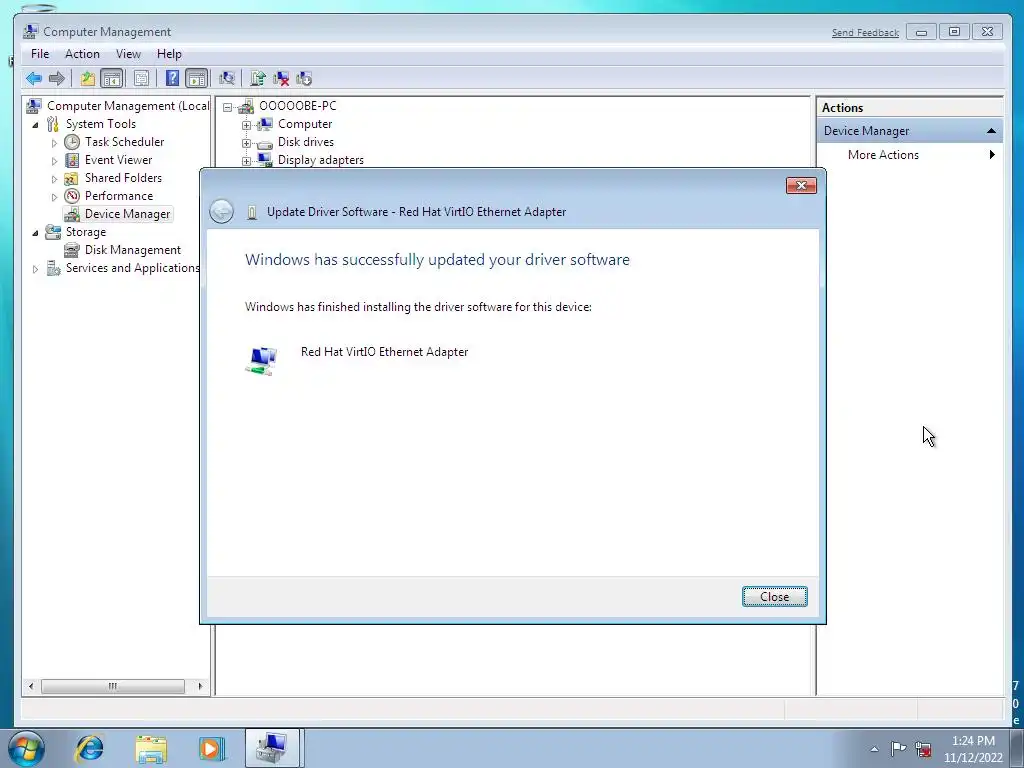1024x768 pixels.
Task: Select Performance in the tree
Action: click(119, 196)
